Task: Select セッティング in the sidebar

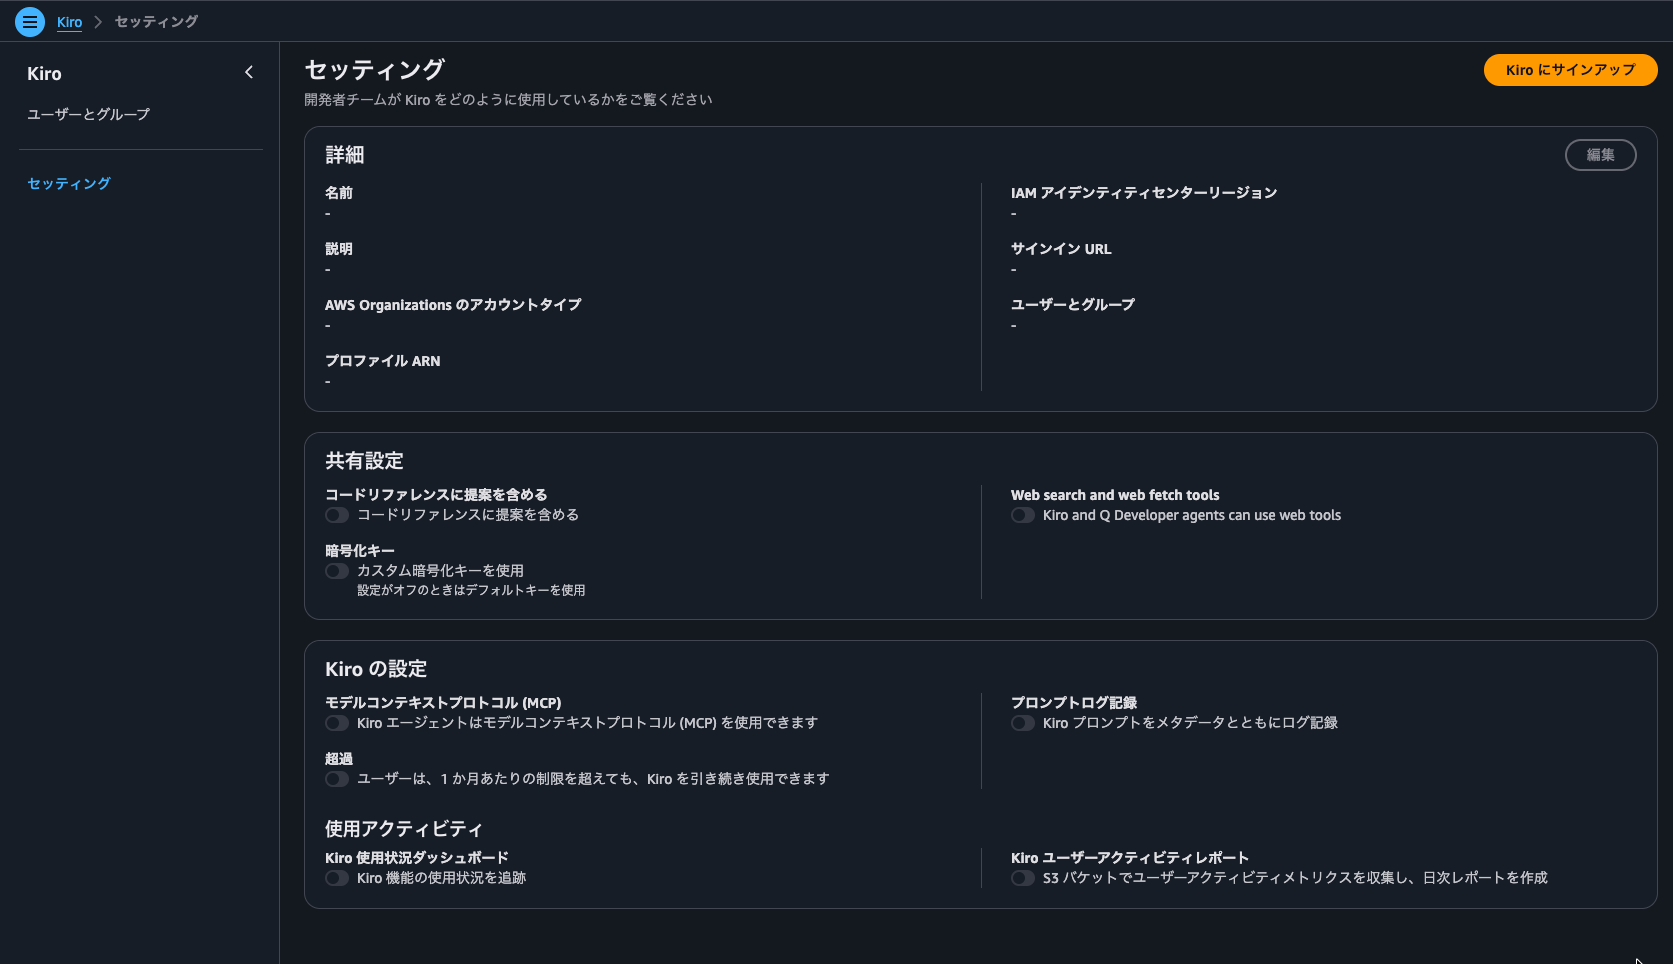Action: click(x=69, y=183)
